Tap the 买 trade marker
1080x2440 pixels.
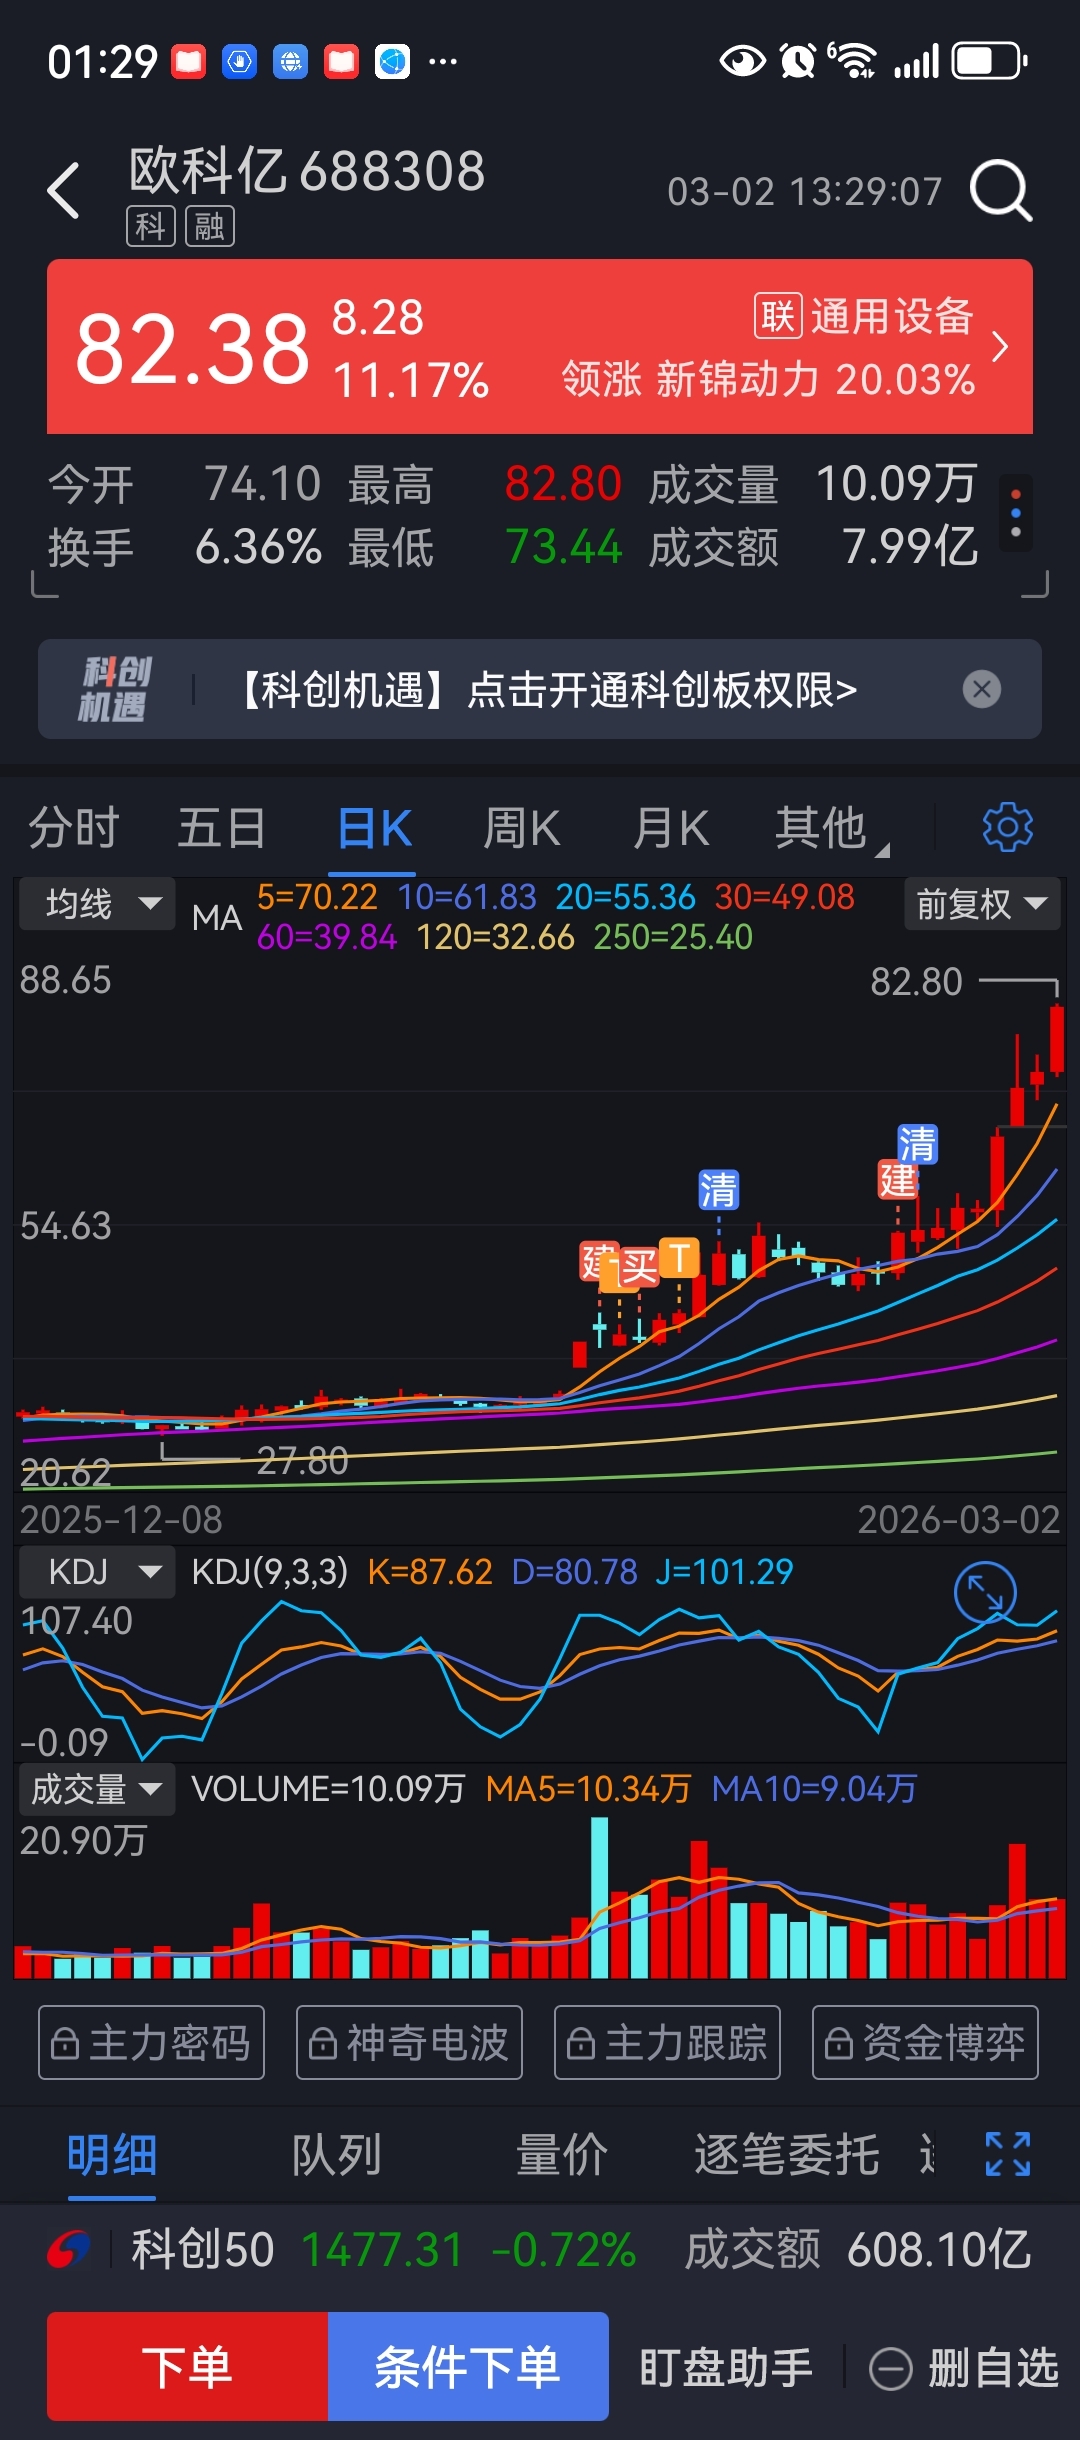tap(638, 1268)
